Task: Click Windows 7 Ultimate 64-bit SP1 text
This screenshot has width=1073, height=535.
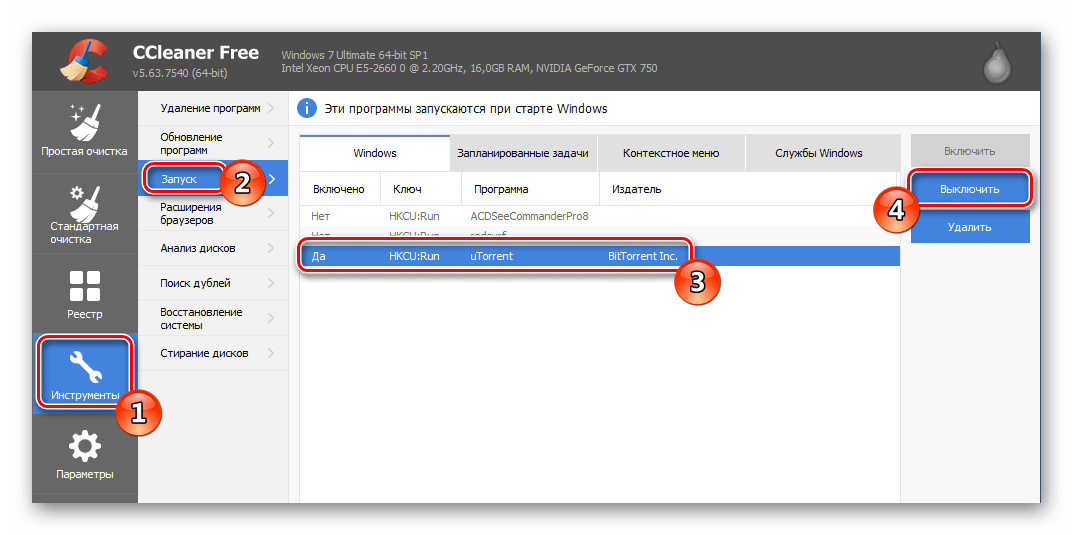Action: [355, 55]
